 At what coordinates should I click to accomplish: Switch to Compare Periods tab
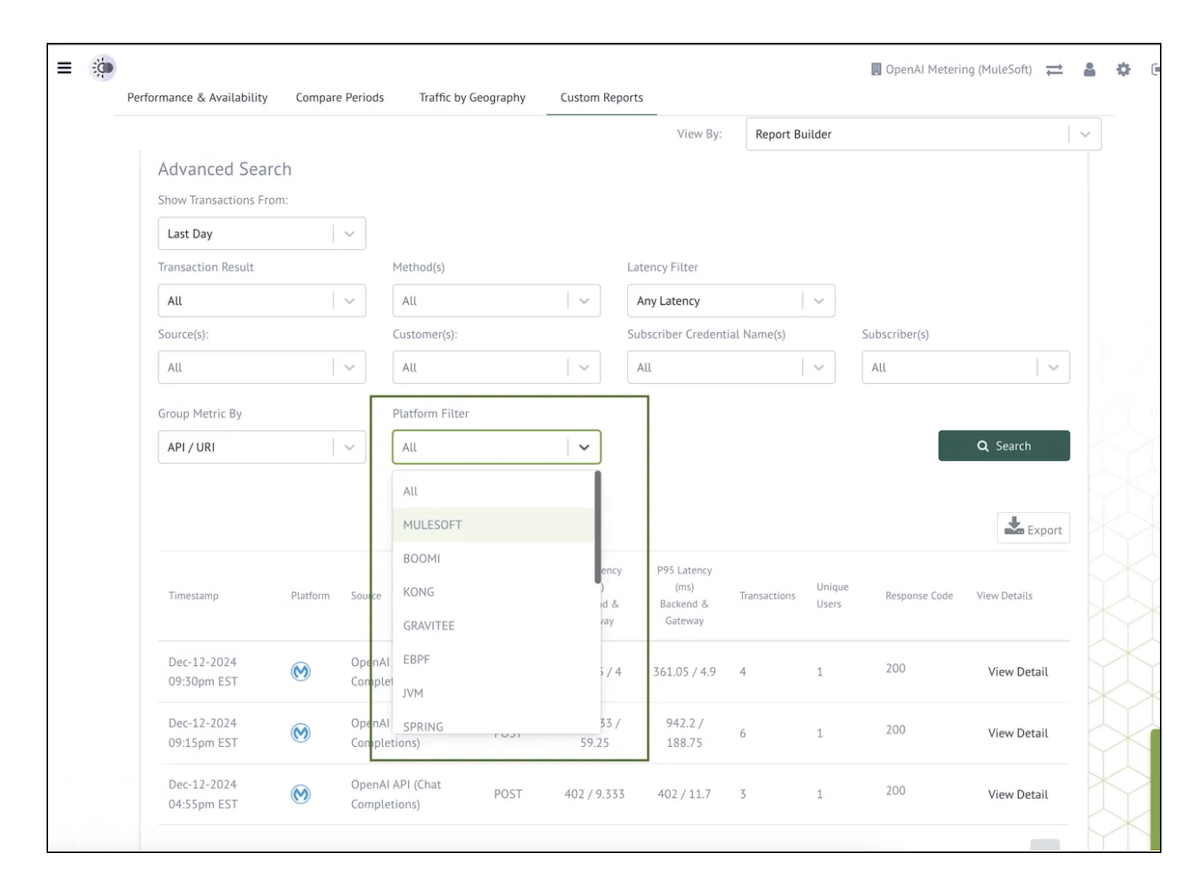[x=340, y=98]
